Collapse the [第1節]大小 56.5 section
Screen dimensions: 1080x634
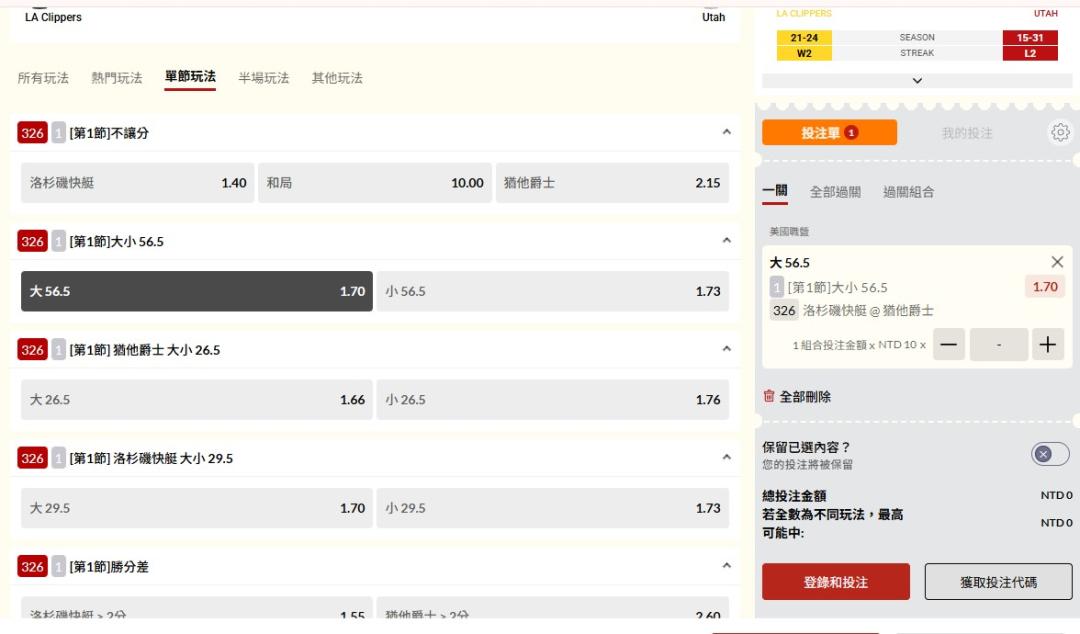click(726, 241)
